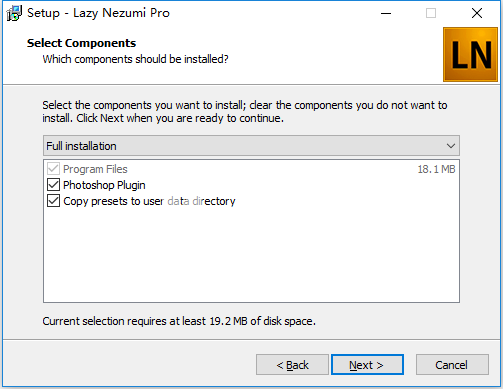Image resolution: width=503 pixels, height=389 pixels.
Task: Click the 18.1 MB size value
Action: point(436,169)
